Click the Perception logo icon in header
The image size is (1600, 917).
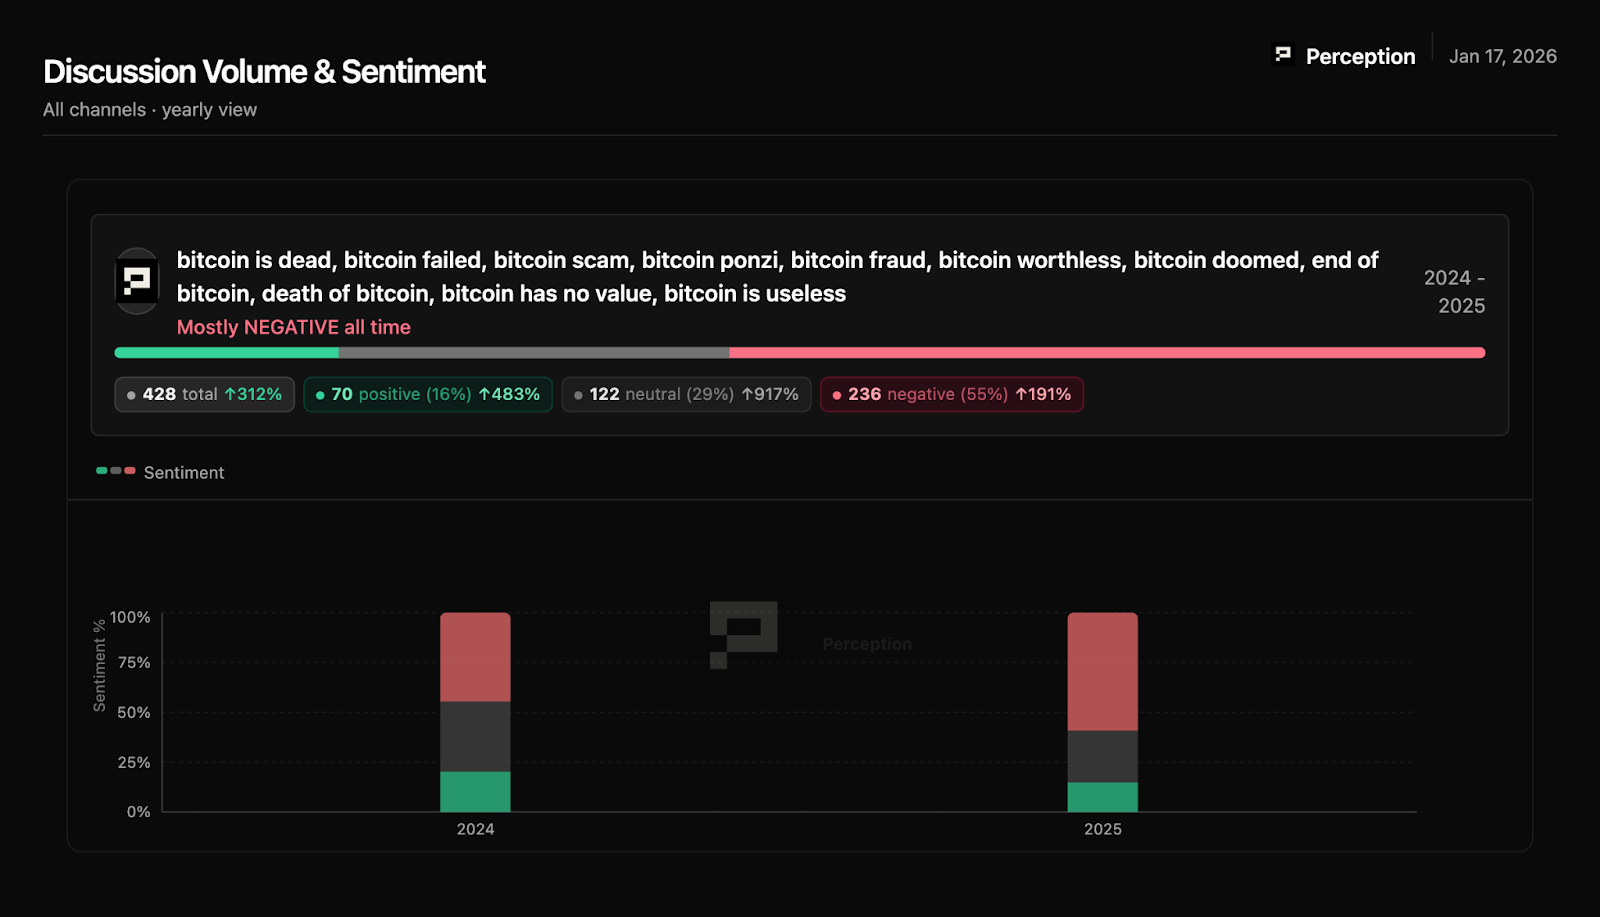(1283, 55)
